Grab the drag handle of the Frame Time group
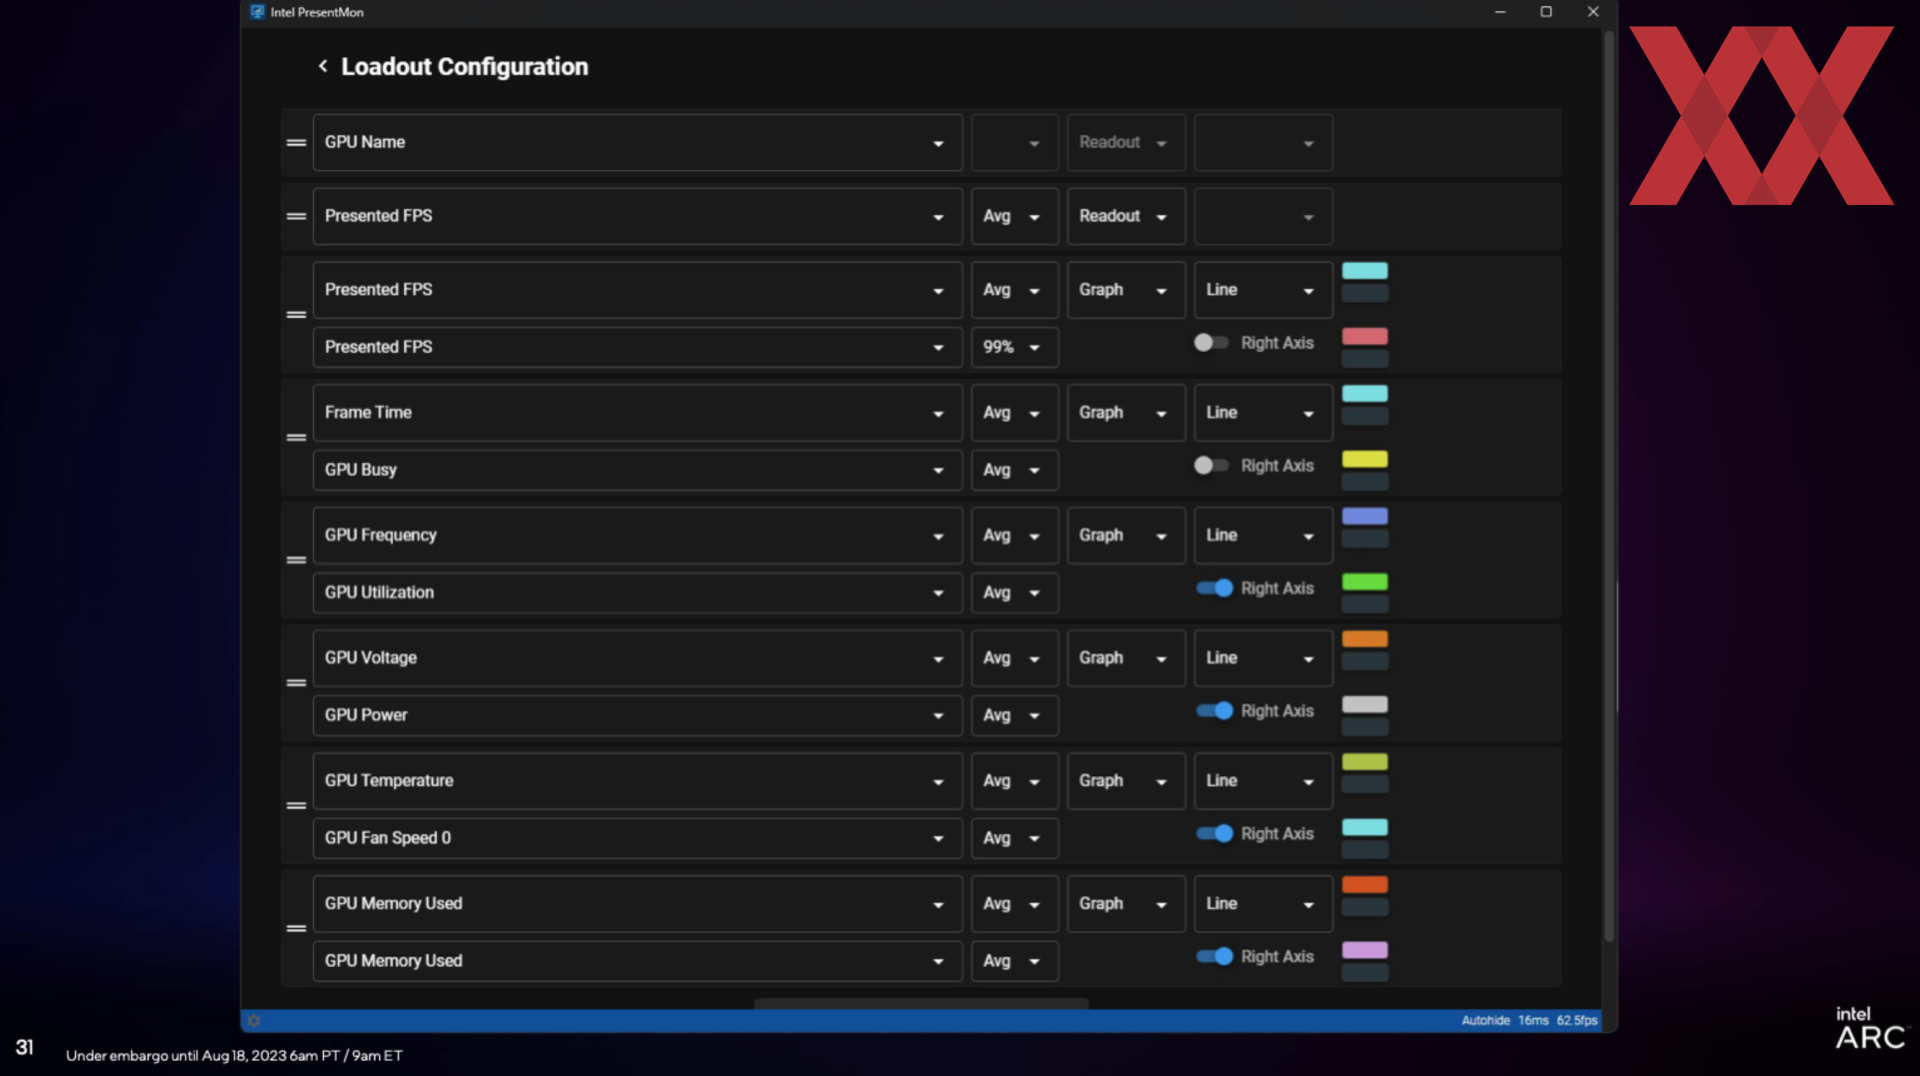This screenshot has height=1076, width=1920. tap(296, 438)
